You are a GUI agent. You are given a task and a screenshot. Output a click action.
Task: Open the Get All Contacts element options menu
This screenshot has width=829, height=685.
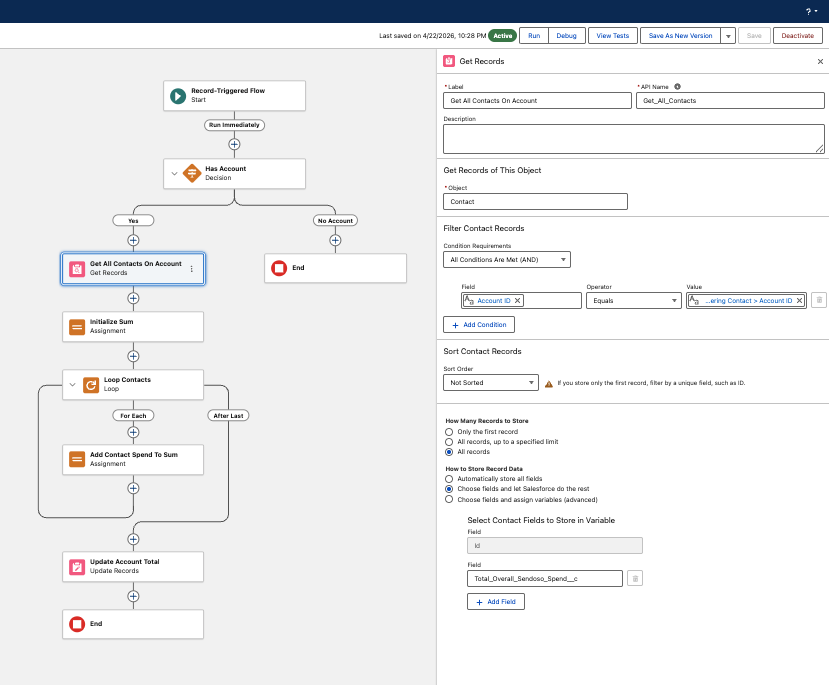point(191,269)
